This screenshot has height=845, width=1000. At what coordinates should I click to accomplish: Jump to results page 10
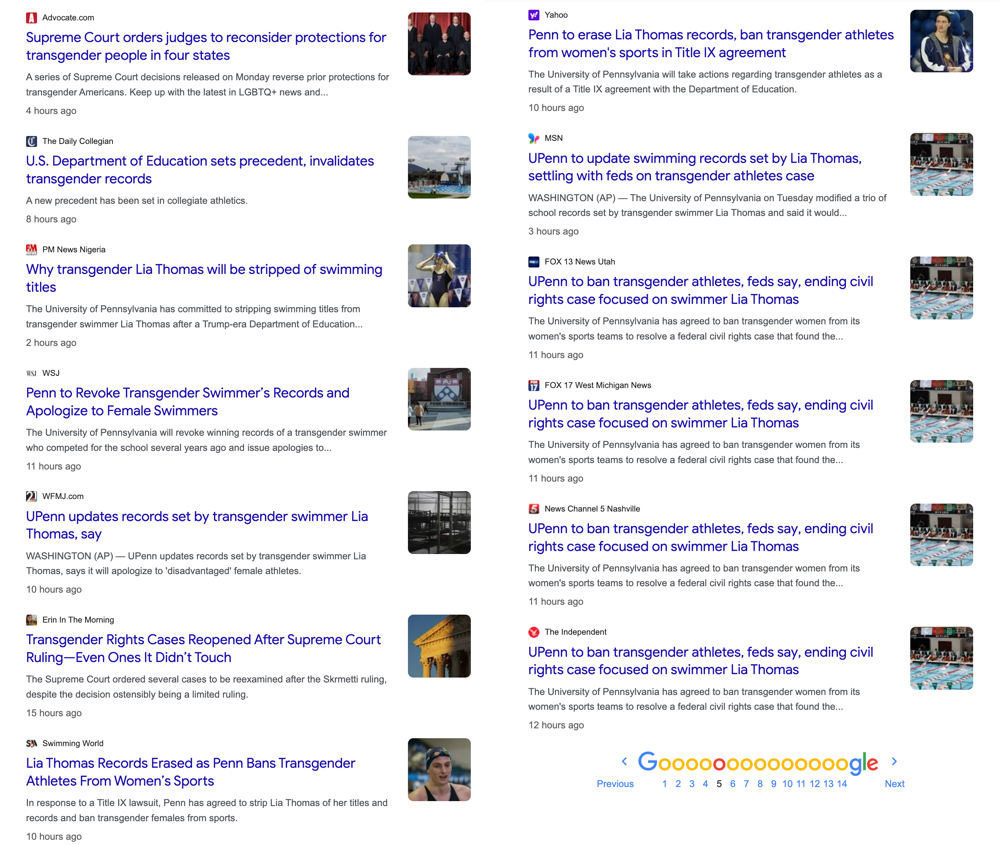(787, 784)
